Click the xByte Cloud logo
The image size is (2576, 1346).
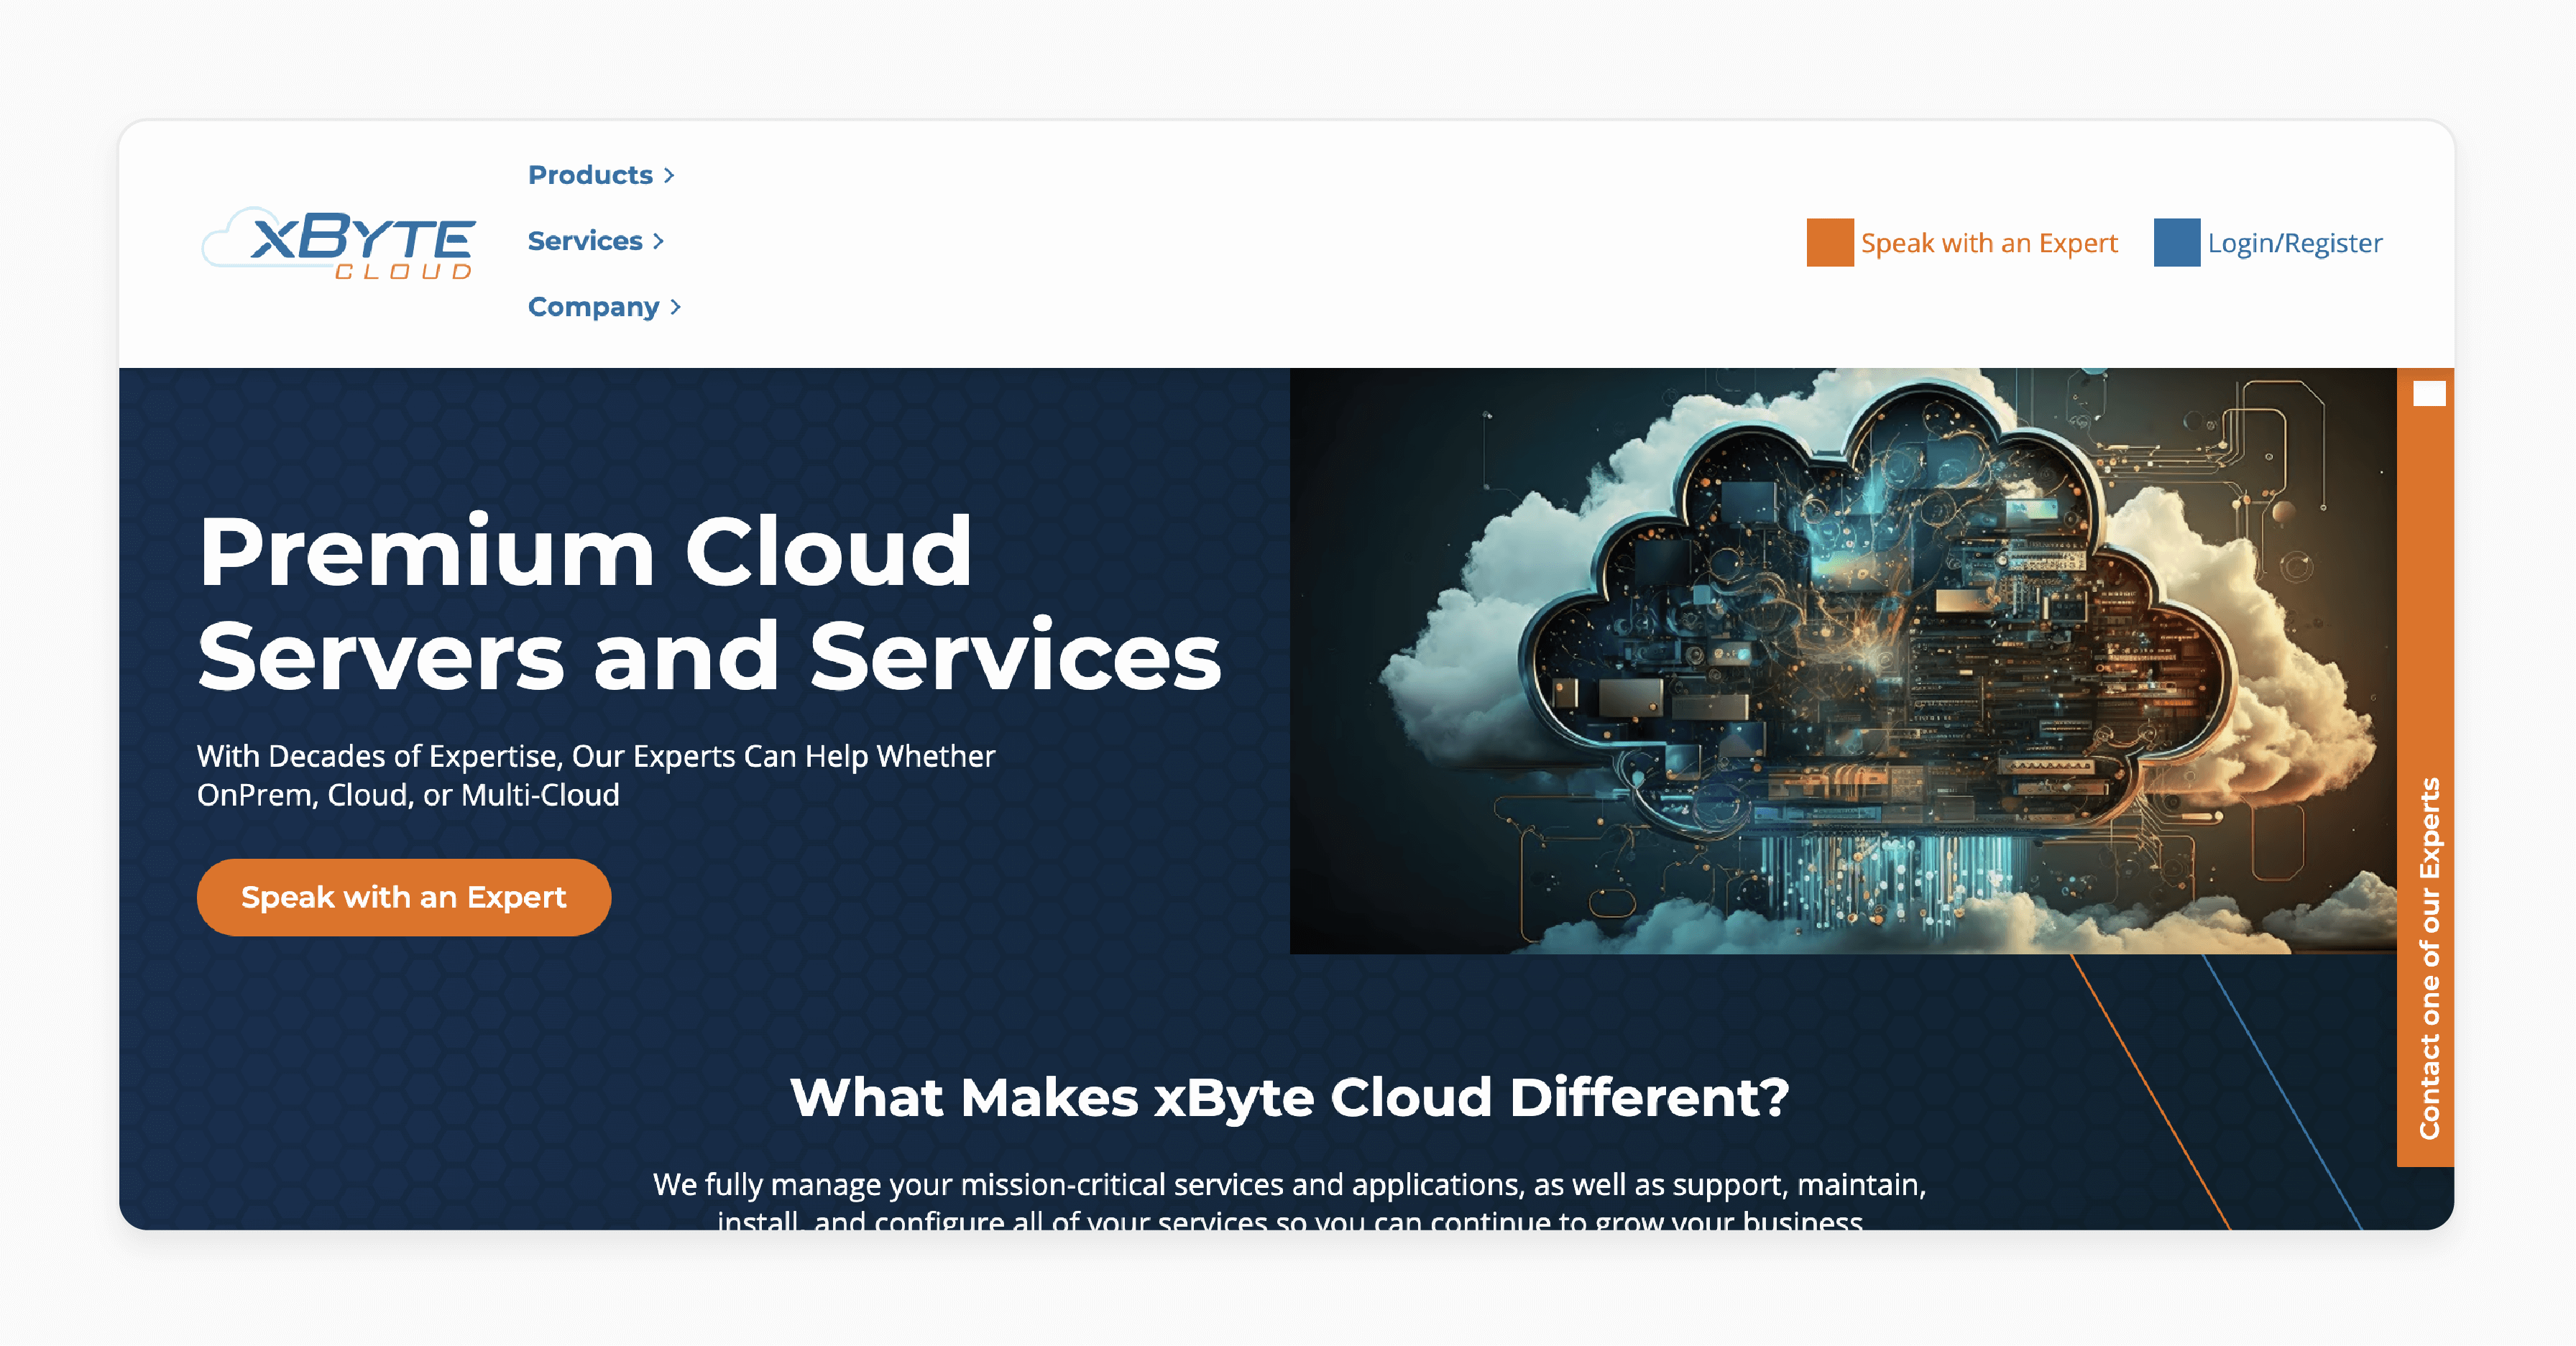click(x=338, y=243)
